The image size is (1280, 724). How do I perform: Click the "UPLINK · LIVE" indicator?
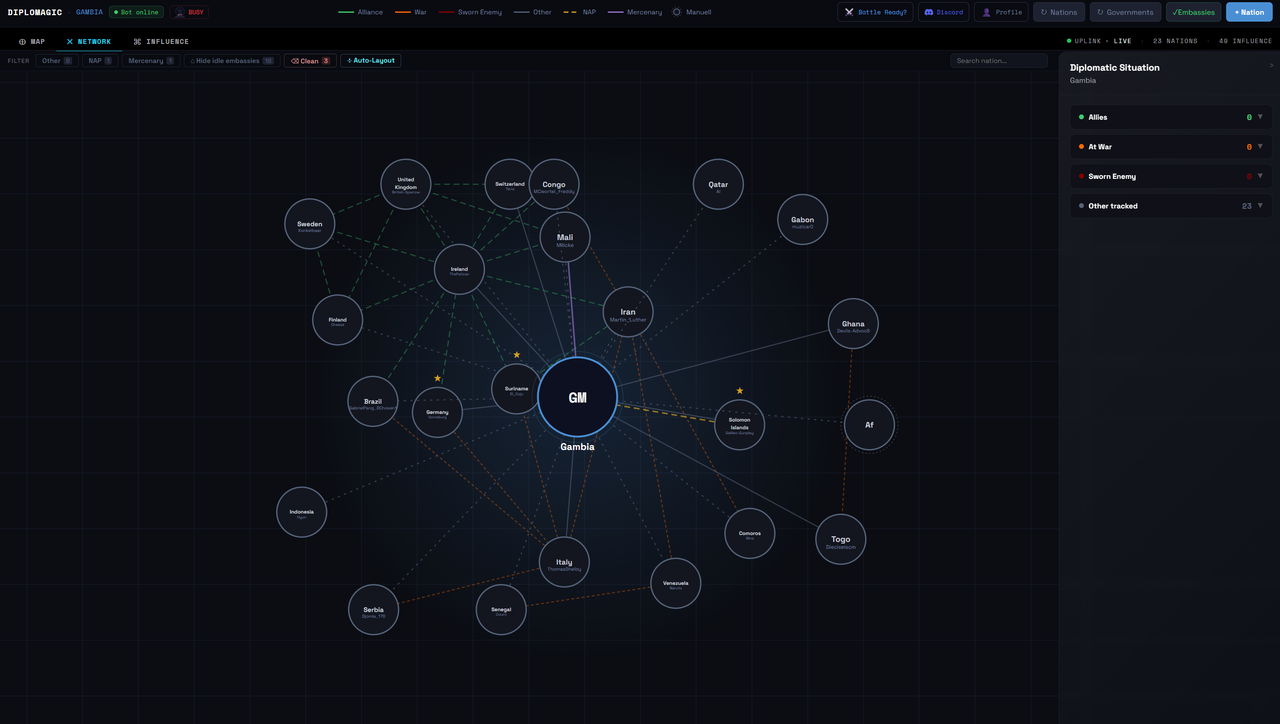[x=1099, y=42]
